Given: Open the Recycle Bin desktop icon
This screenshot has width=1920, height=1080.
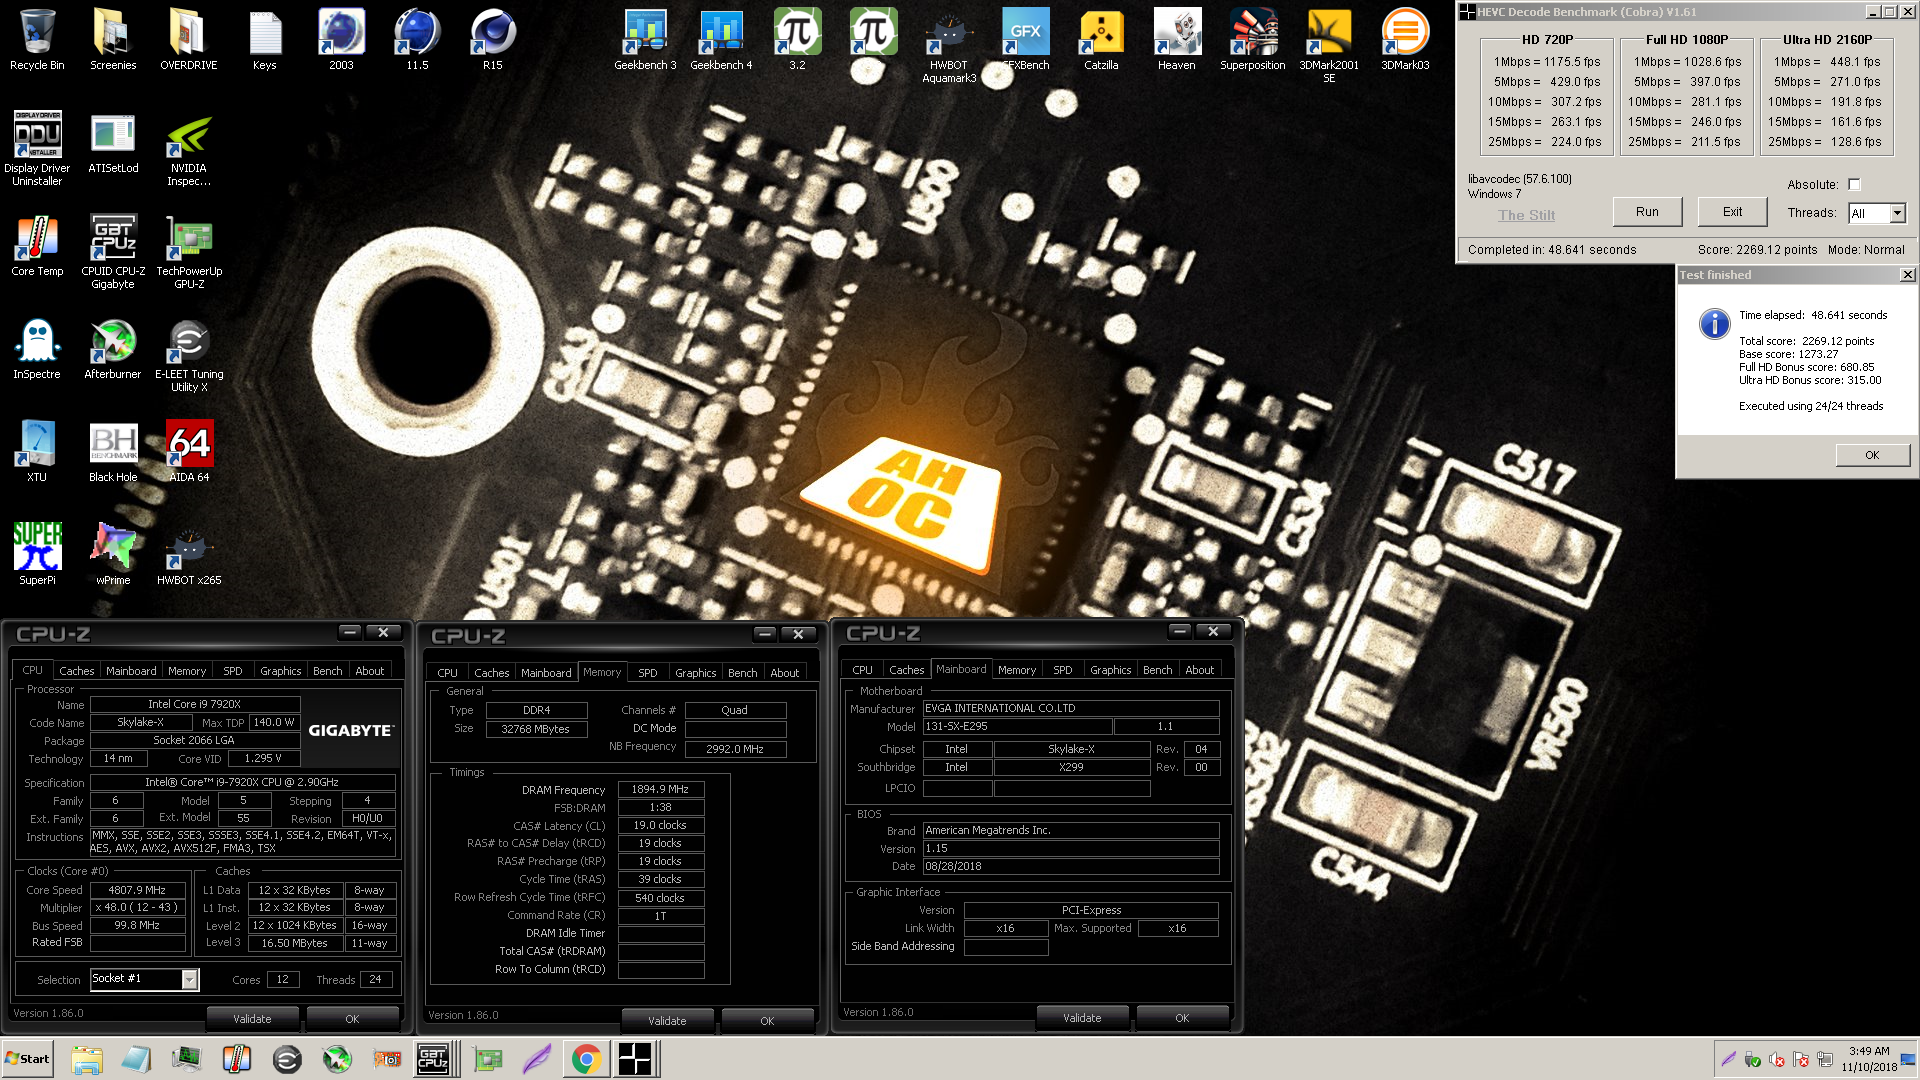Looking at the screenshot, I should point(37,40).
